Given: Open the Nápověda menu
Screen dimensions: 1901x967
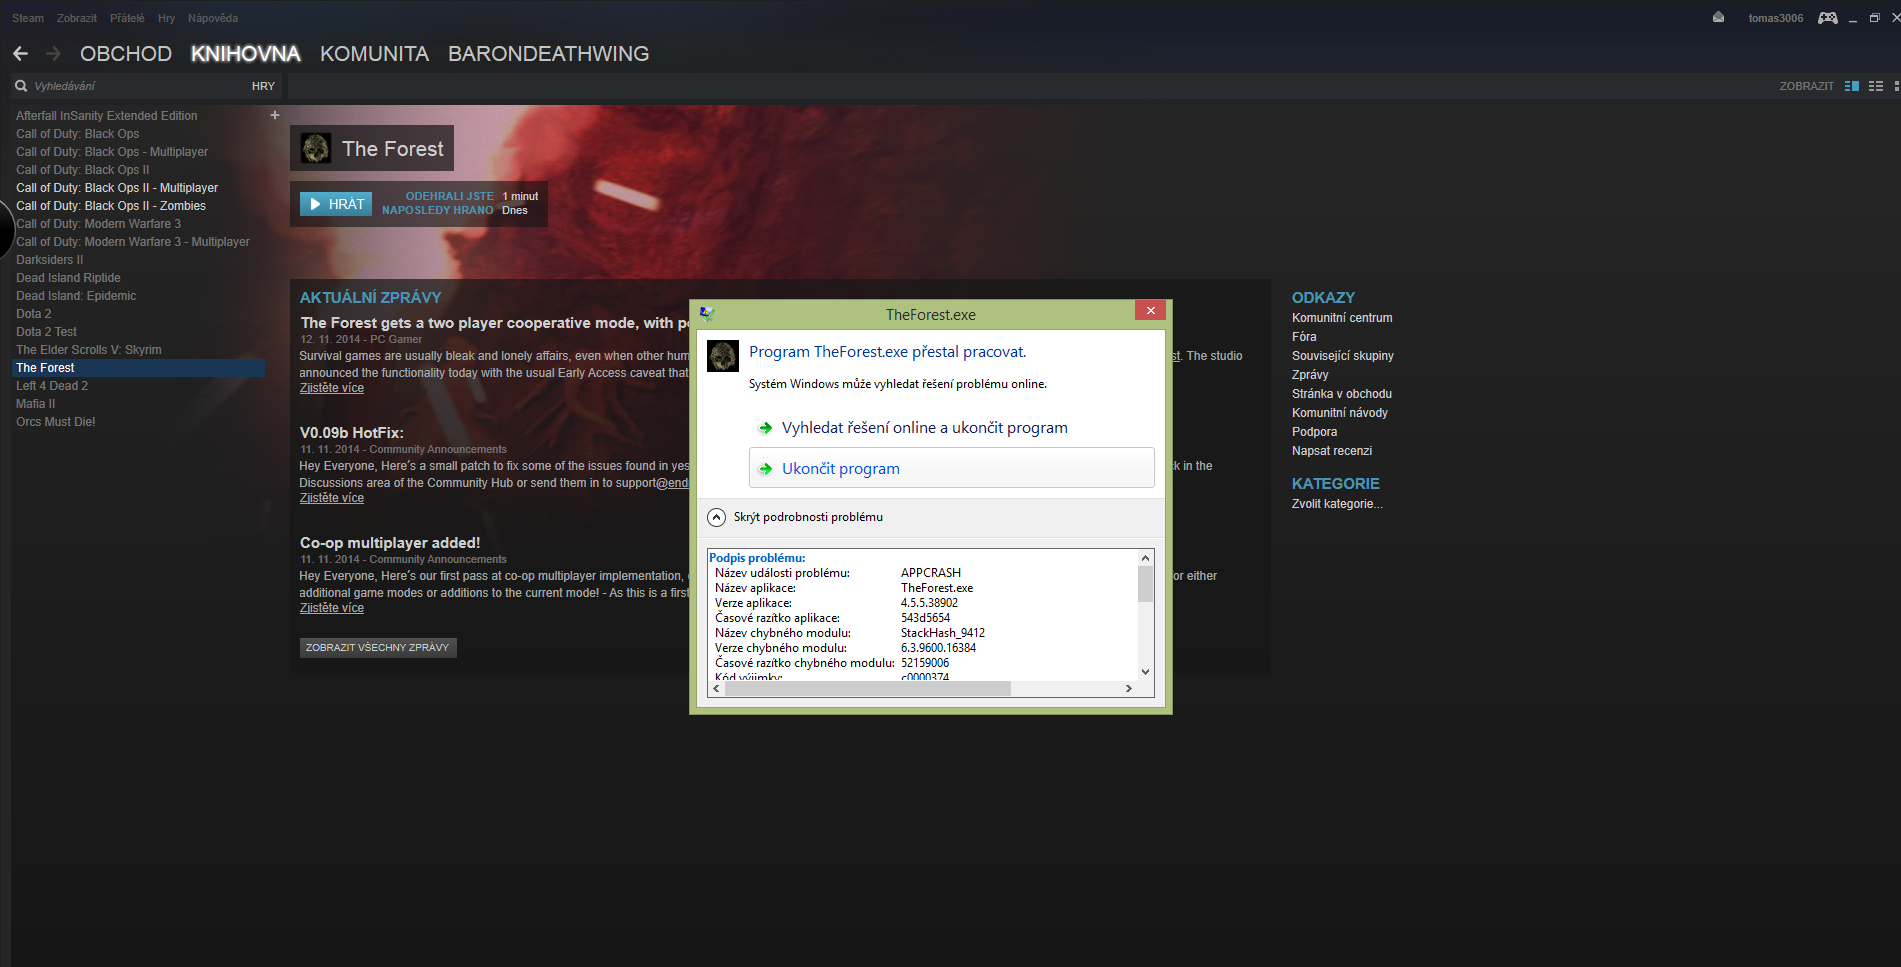Looking at the screenshot, I should (213, 18).
